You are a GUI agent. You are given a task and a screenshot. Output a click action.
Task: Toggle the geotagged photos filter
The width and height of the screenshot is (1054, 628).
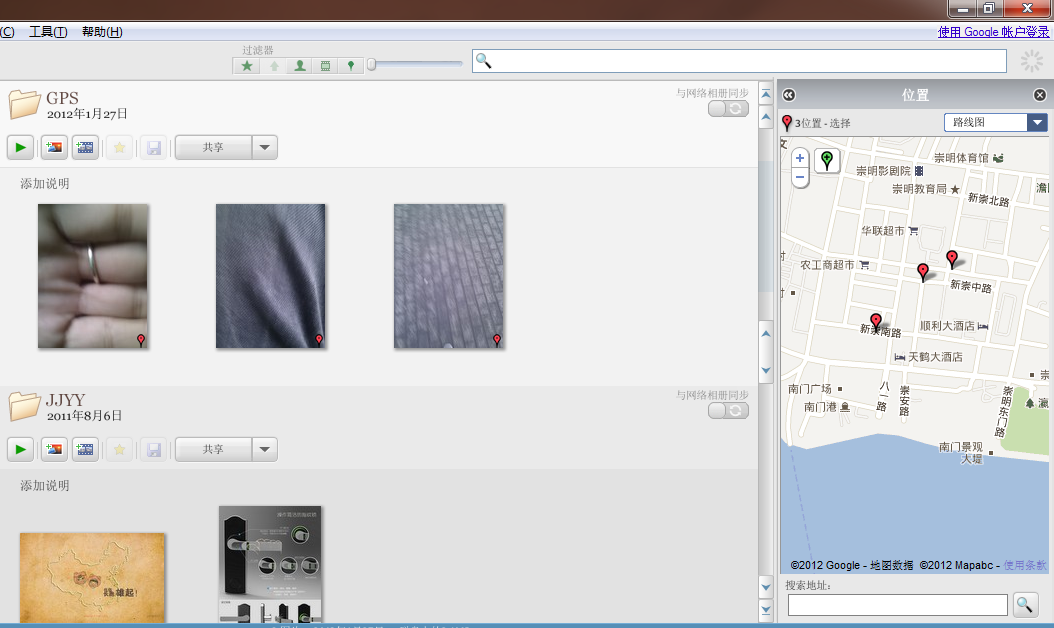(x=351, y=66)
